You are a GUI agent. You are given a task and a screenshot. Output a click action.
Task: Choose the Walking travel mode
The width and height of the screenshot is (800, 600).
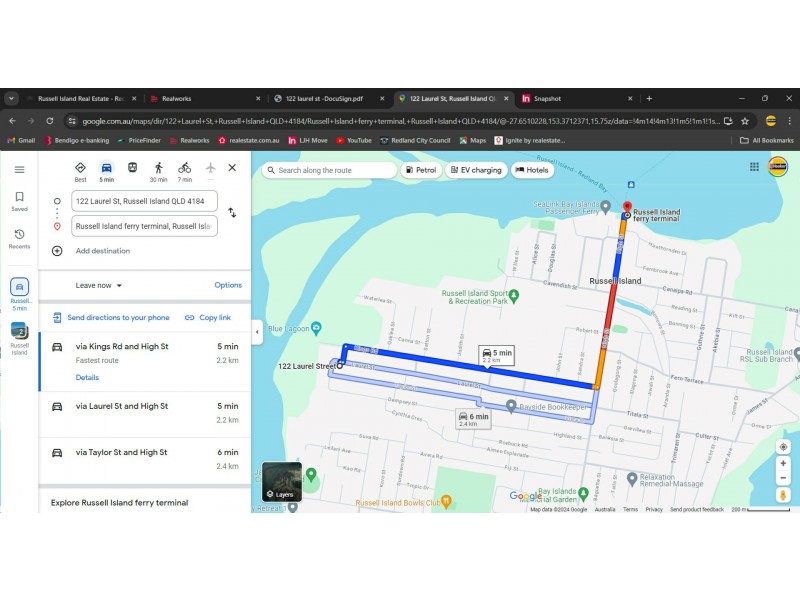(x=158, y=168)
